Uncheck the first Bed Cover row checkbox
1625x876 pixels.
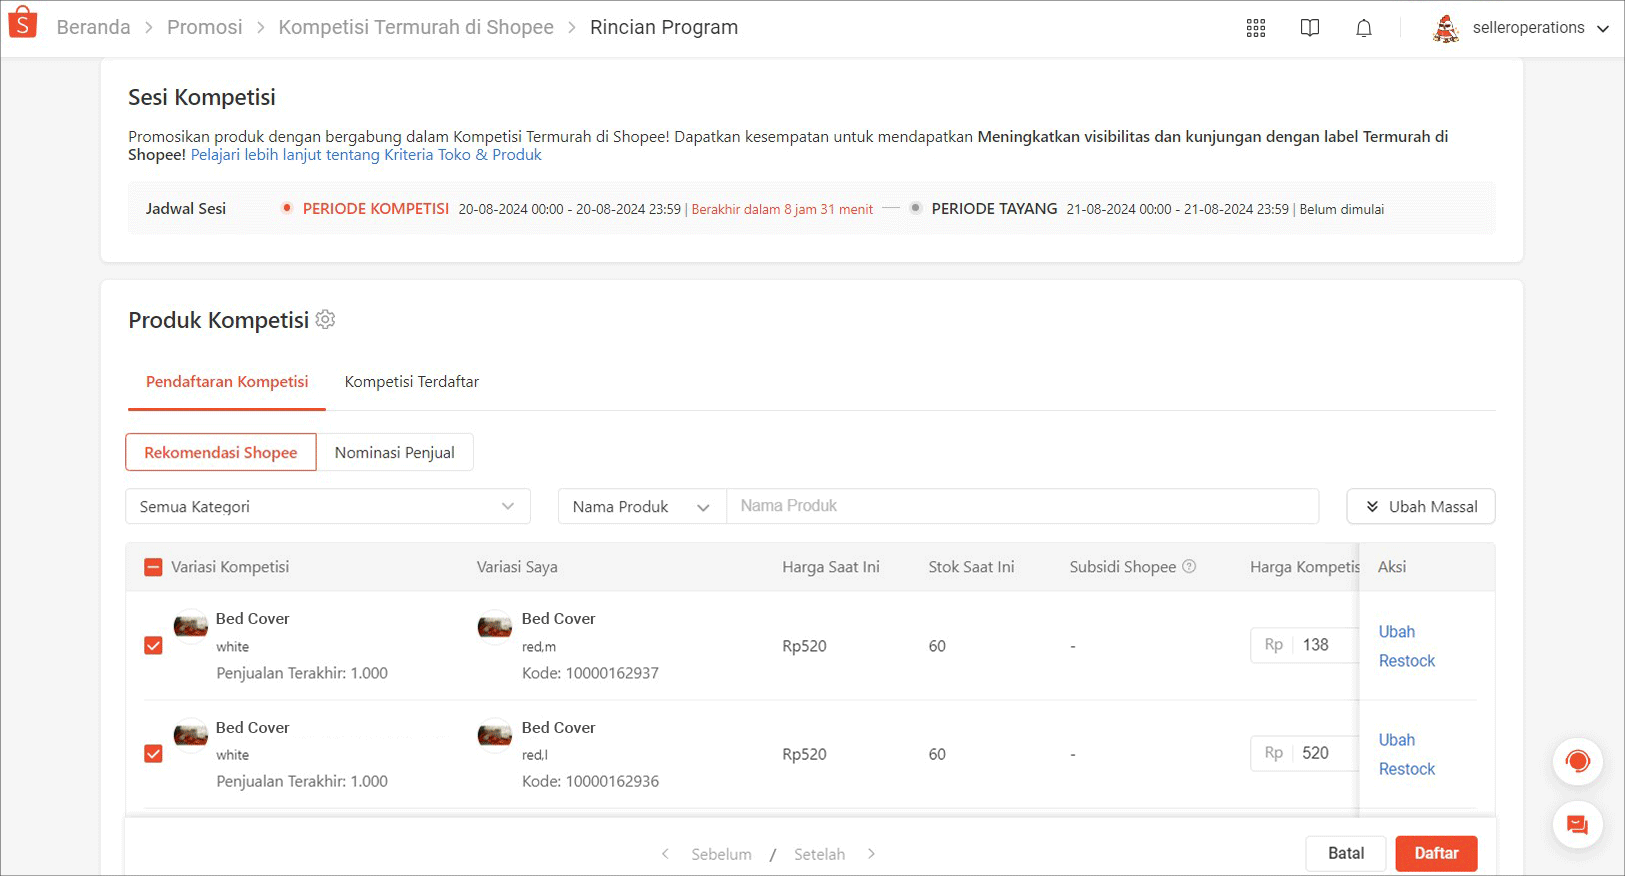(153, 646)
